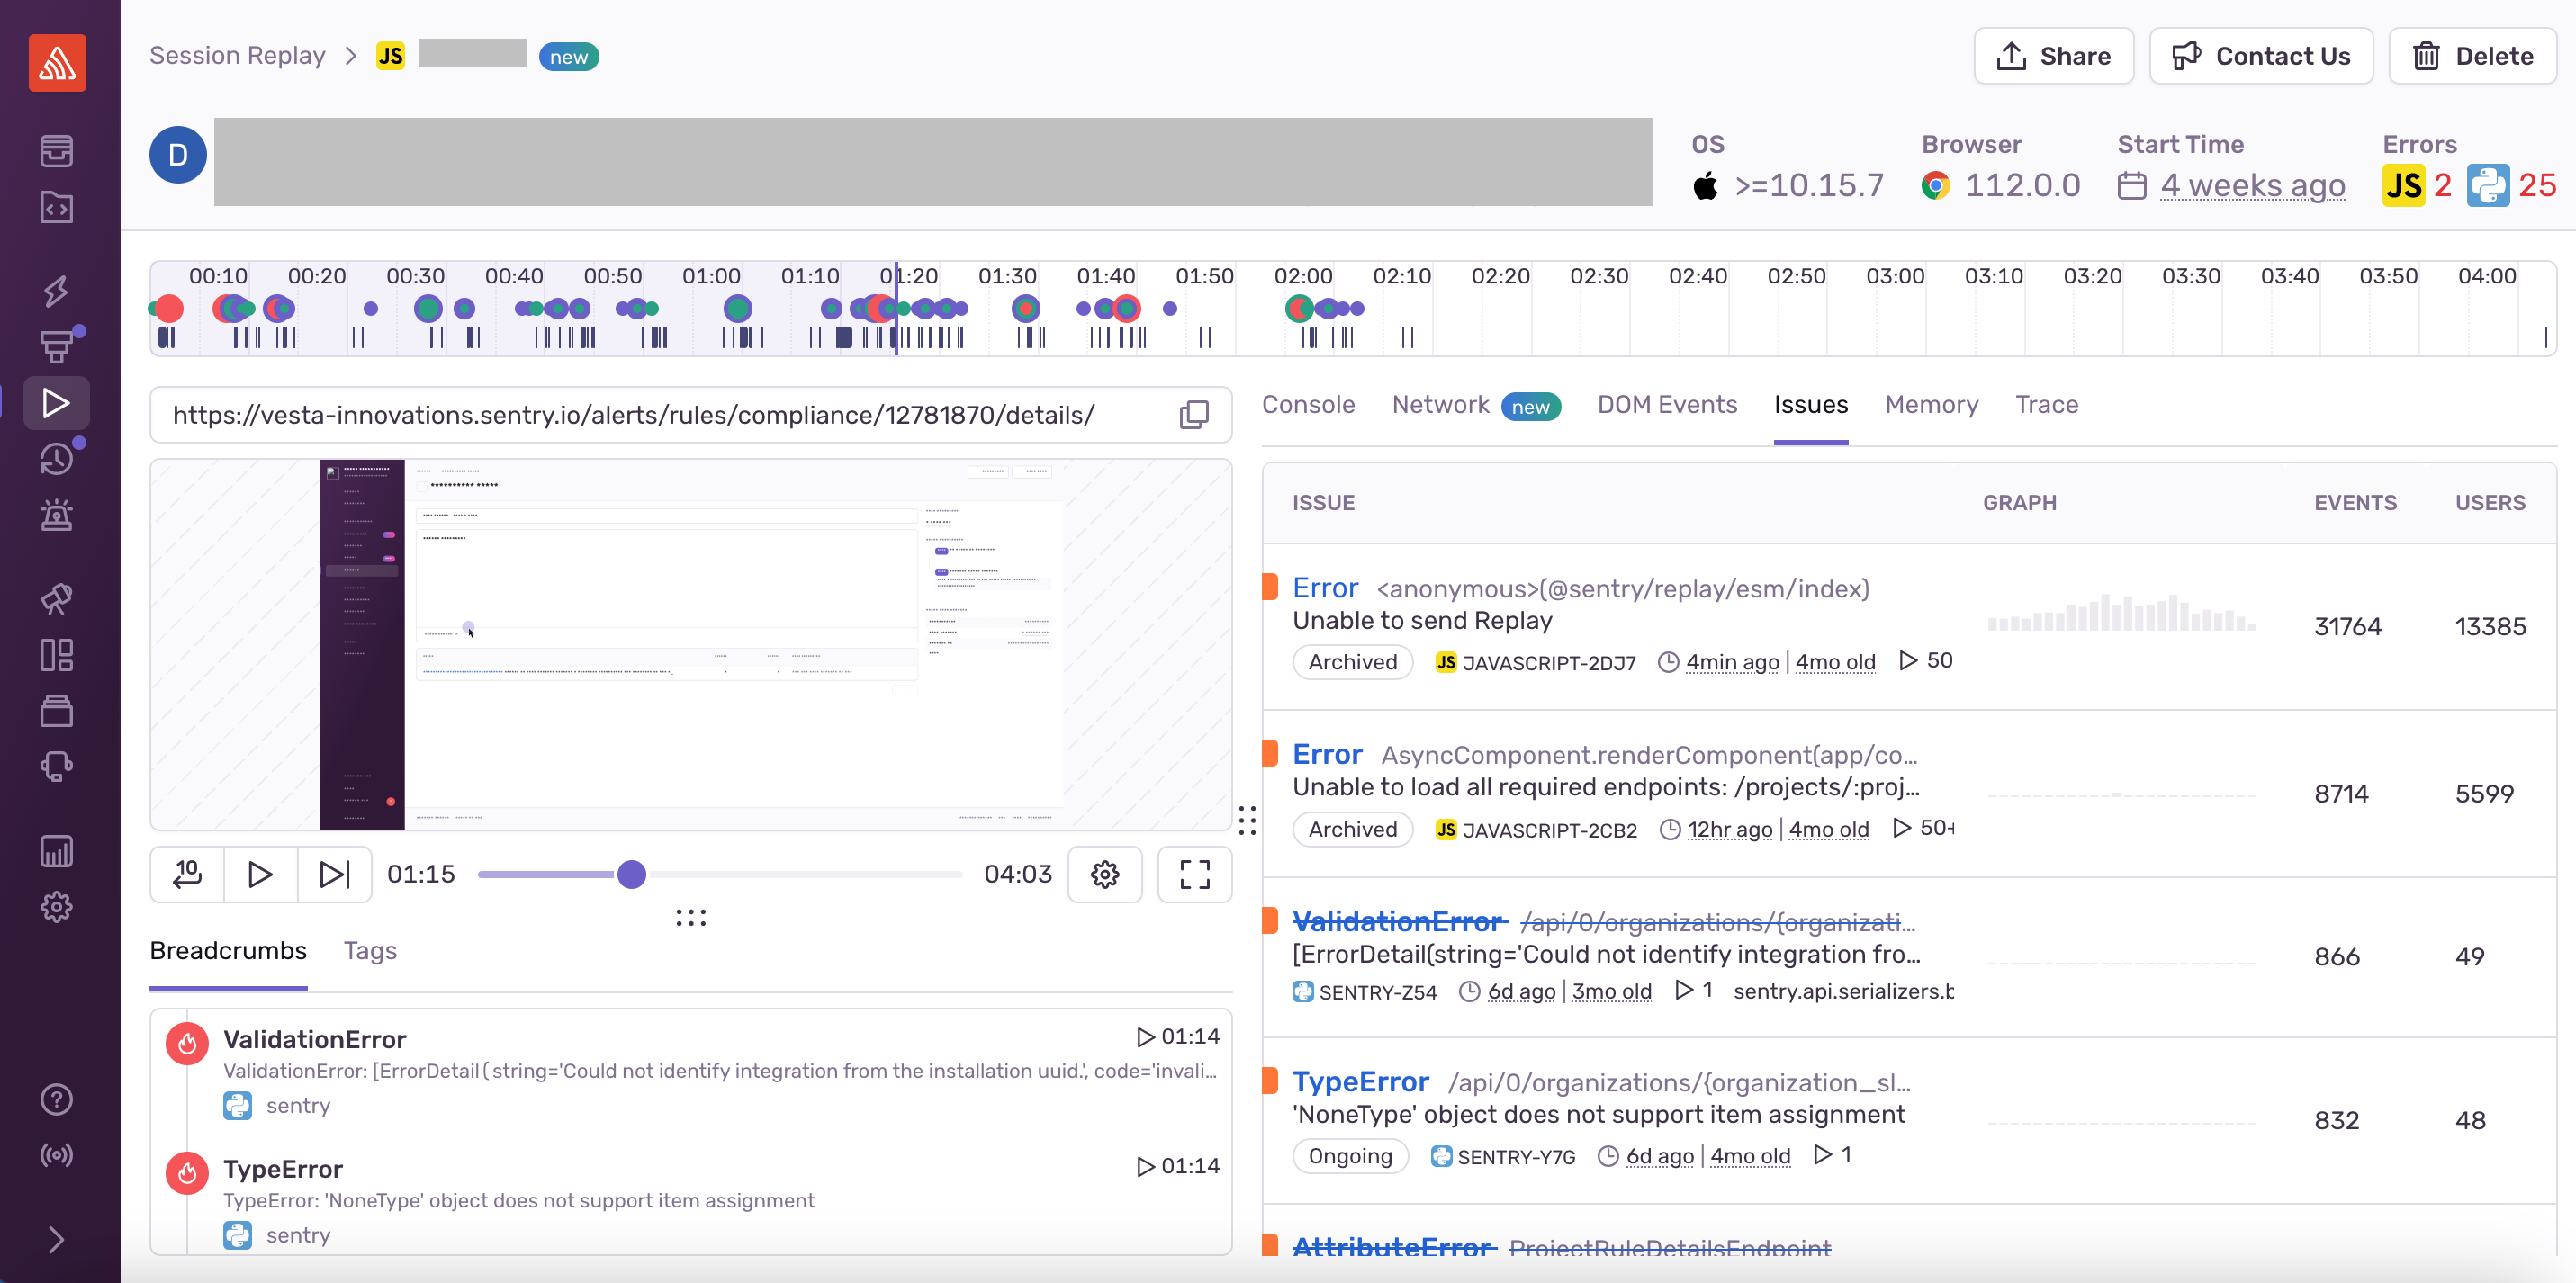Expand the collapsed sidebar arrow
Viewport: 2576px width, 1283px height.
coord(57,1240)
